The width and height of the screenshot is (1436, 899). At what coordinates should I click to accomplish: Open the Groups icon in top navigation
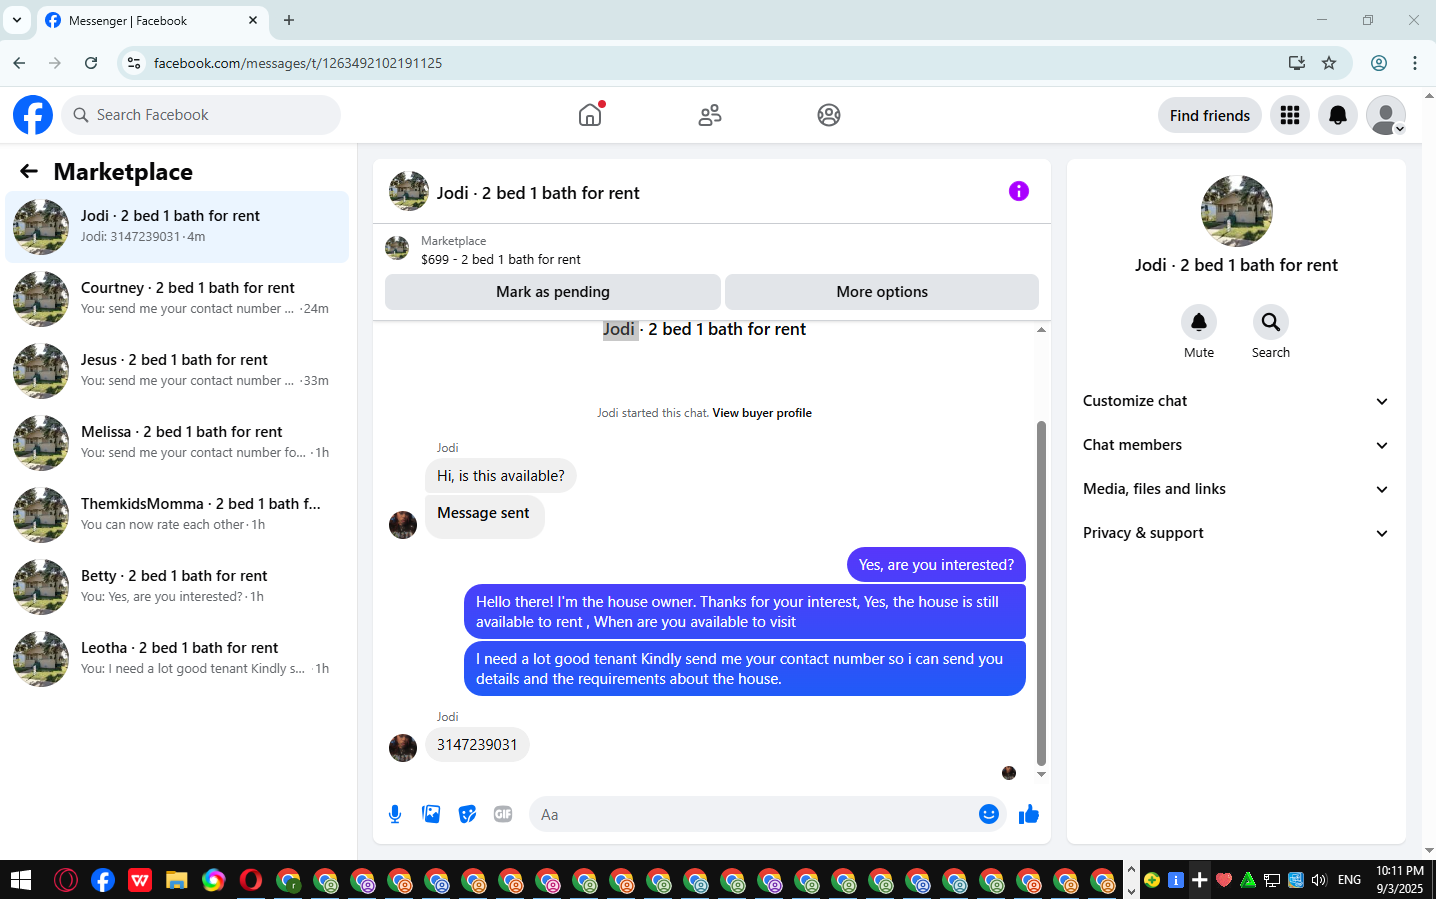pyautogui.click(x=829, y=115)
